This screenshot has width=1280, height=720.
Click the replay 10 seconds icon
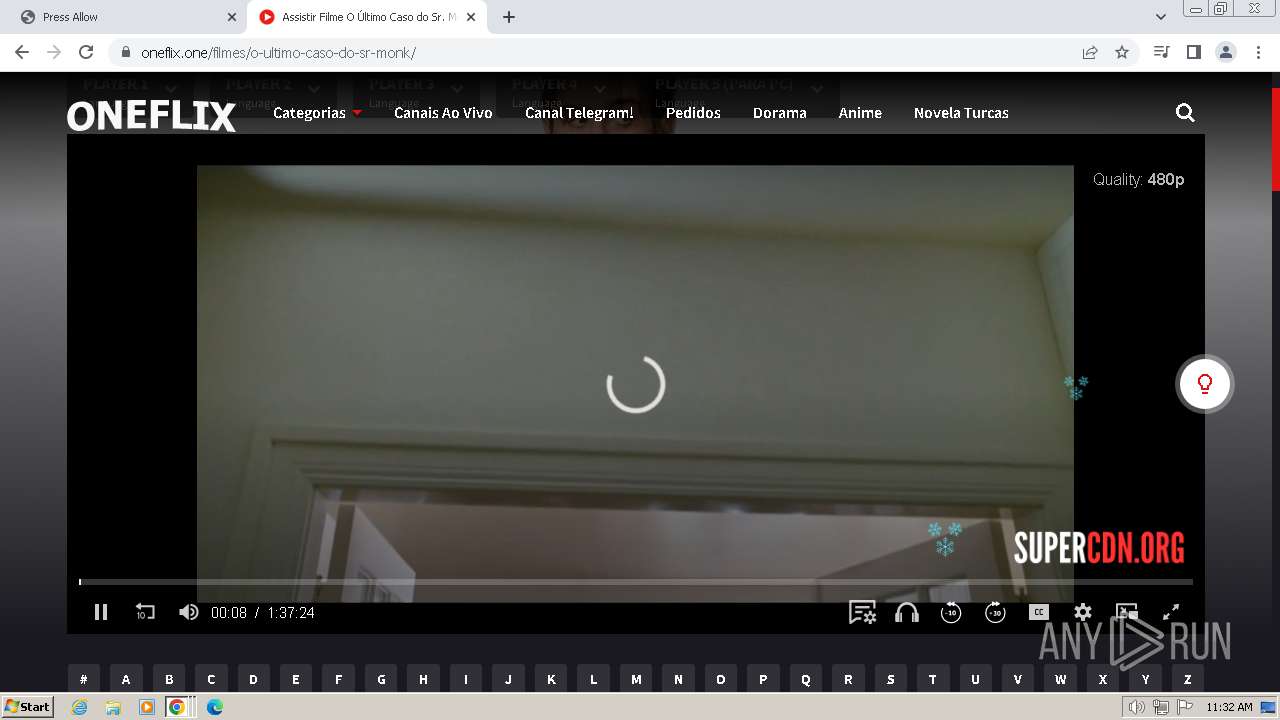click(145, 612)
